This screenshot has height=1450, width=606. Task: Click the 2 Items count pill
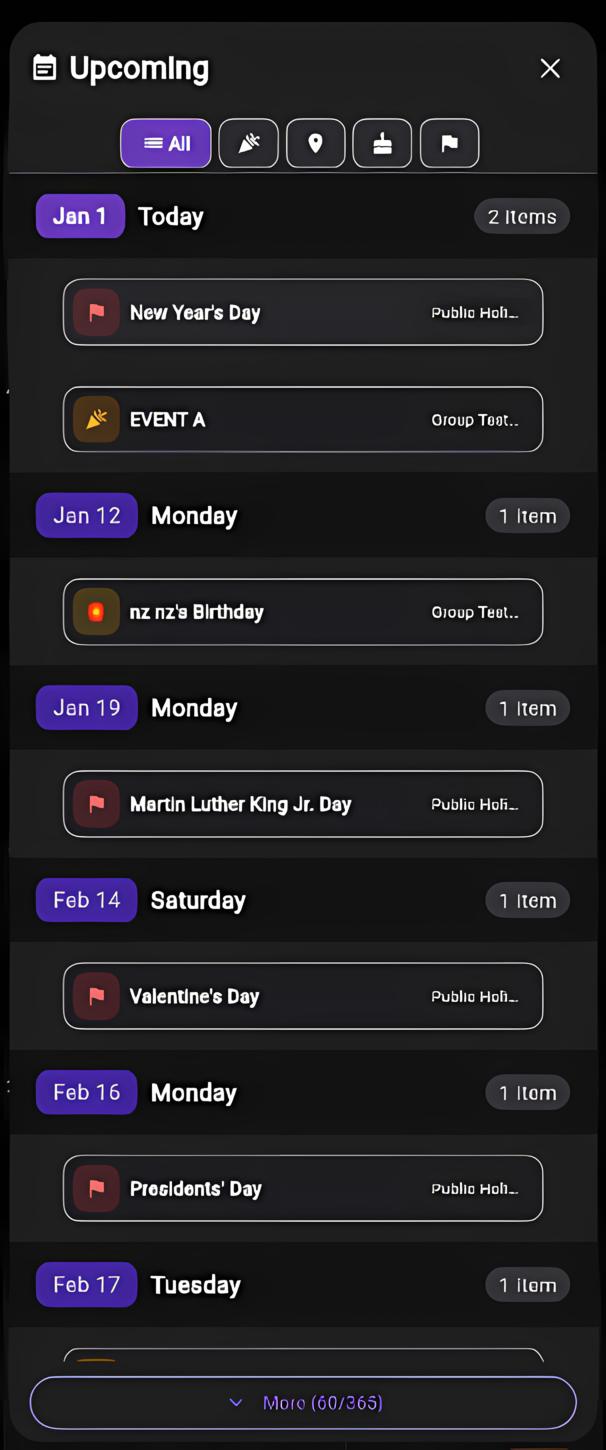521,216
